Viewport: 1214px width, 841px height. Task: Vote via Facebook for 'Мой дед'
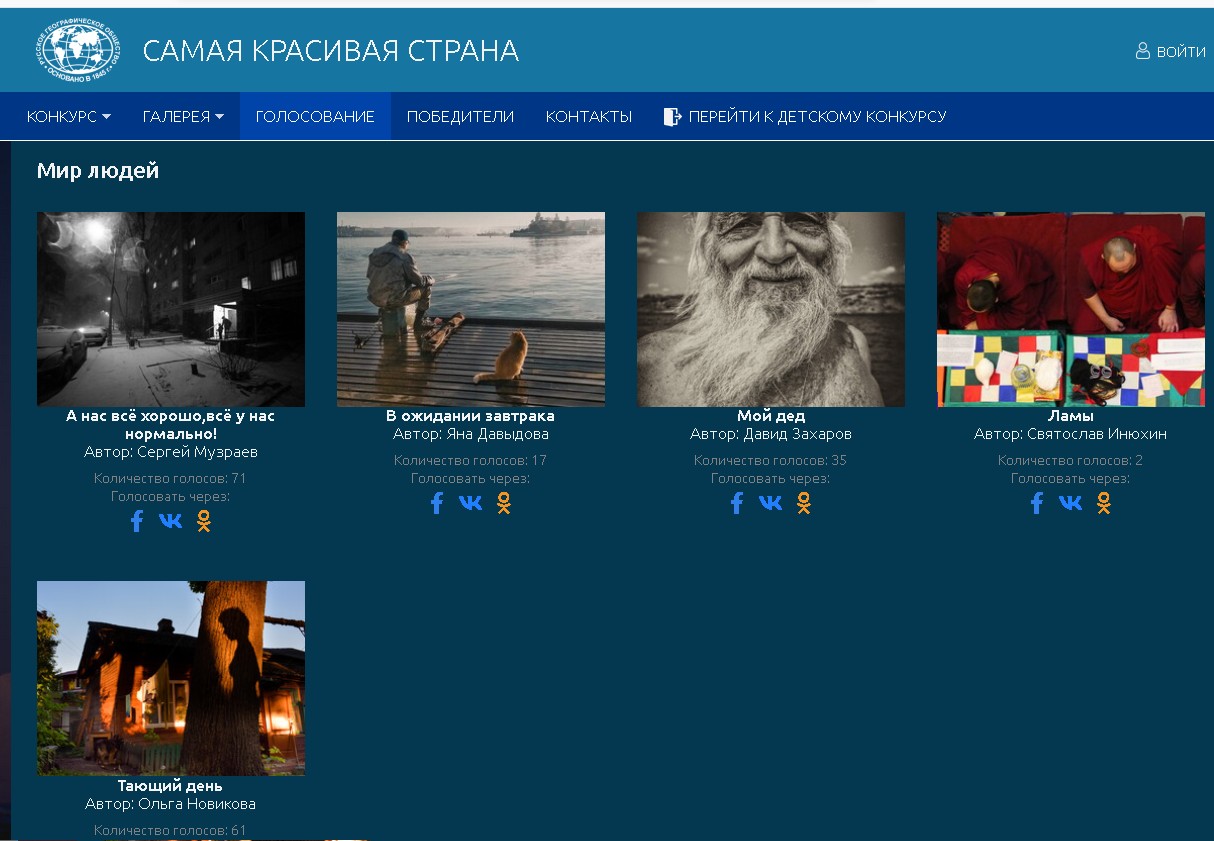(737, 503)
